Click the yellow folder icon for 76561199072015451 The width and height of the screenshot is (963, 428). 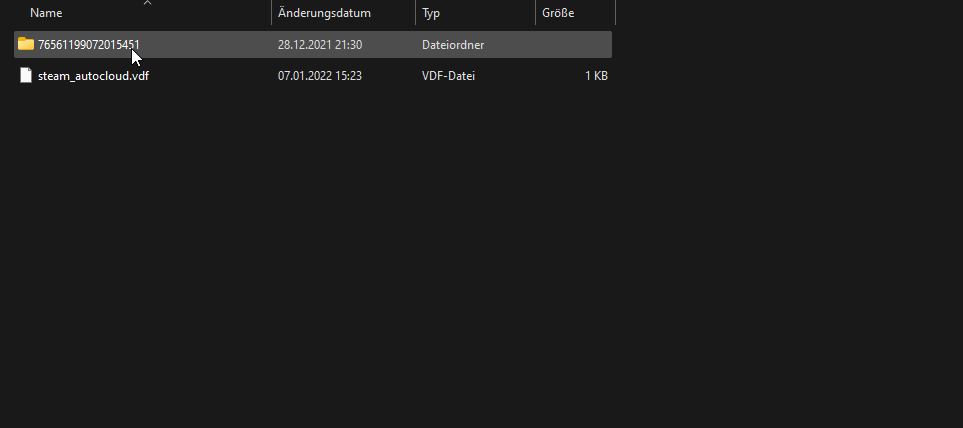point(26,44)
